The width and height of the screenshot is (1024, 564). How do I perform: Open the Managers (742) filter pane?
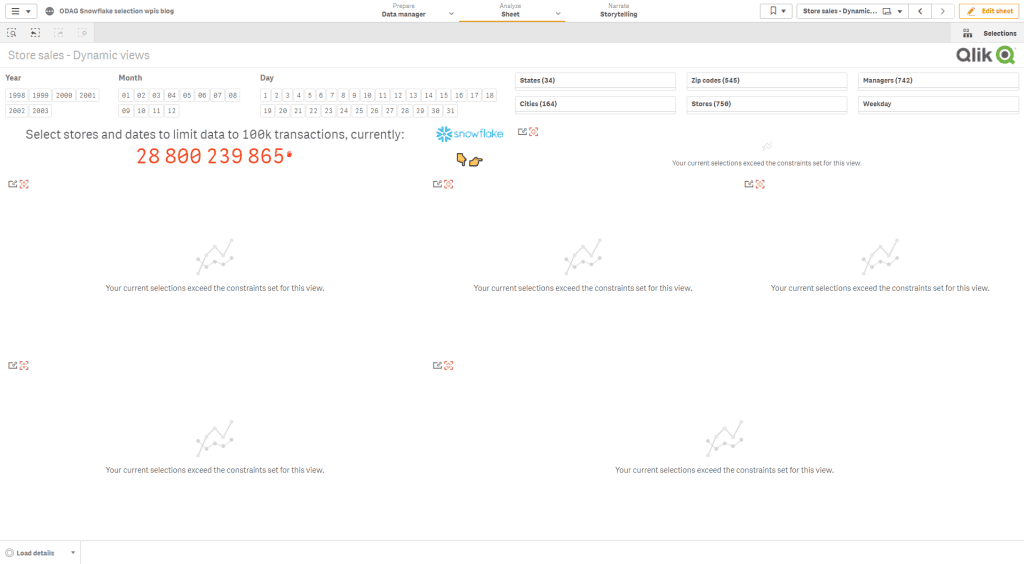tap(937, 80)
